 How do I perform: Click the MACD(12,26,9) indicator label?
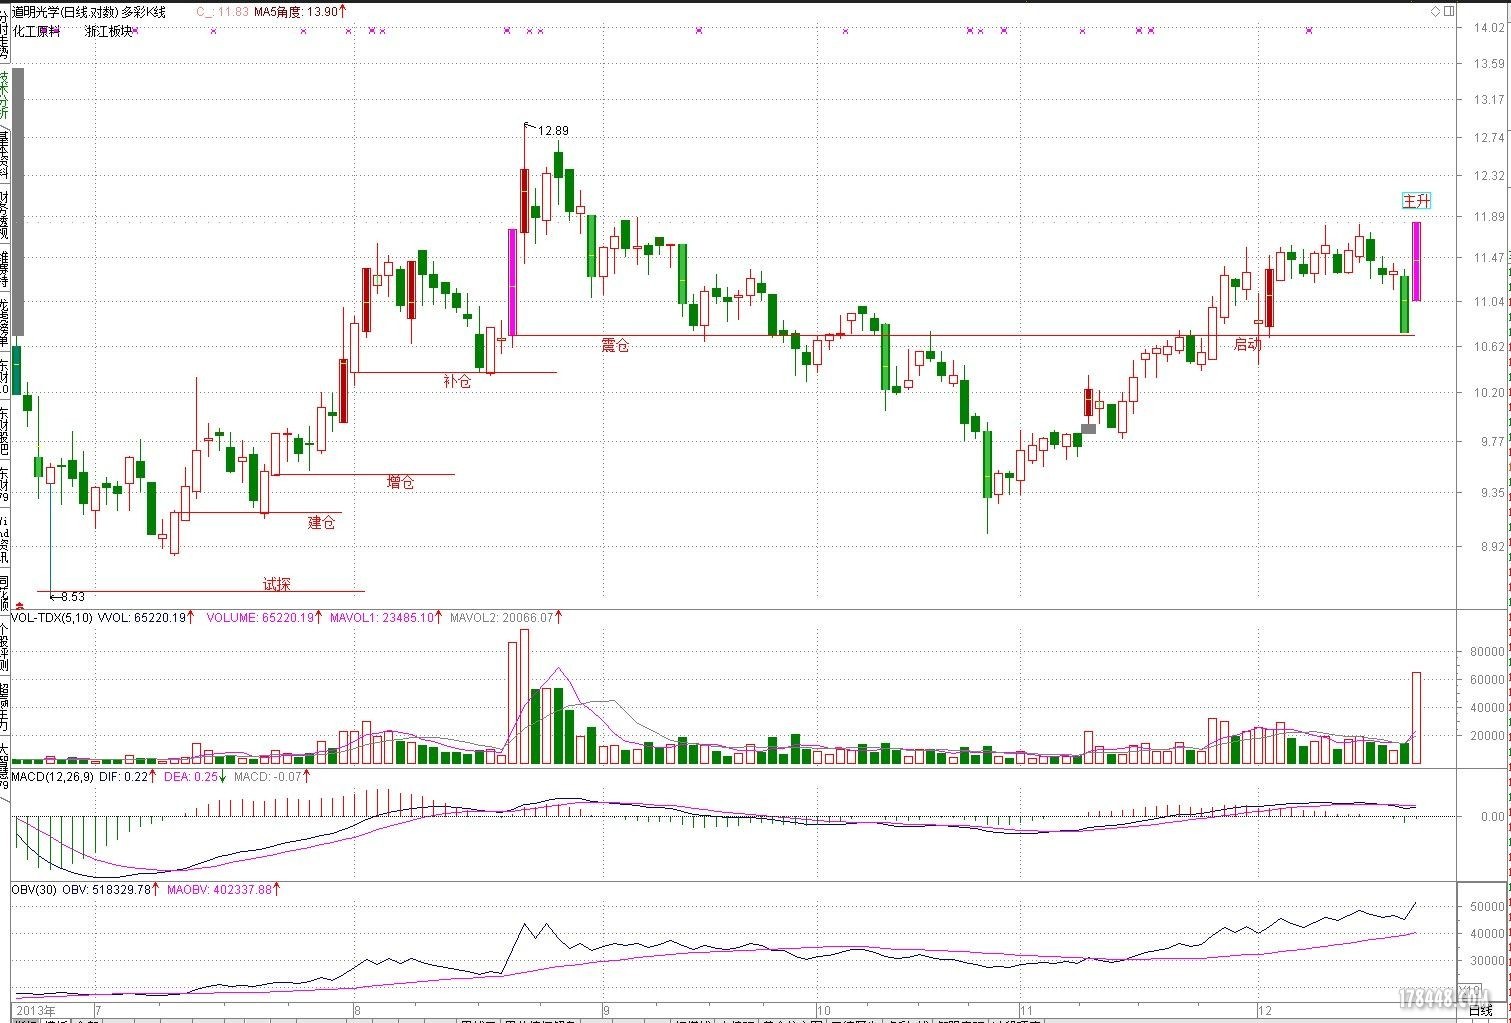point(54,776)
